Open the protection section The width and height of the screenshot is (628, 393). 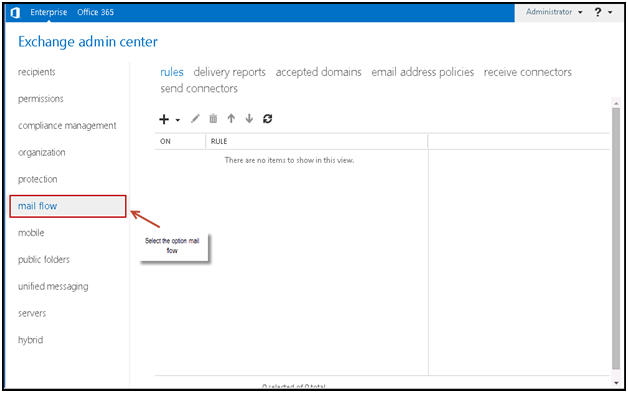pos(37,179)
